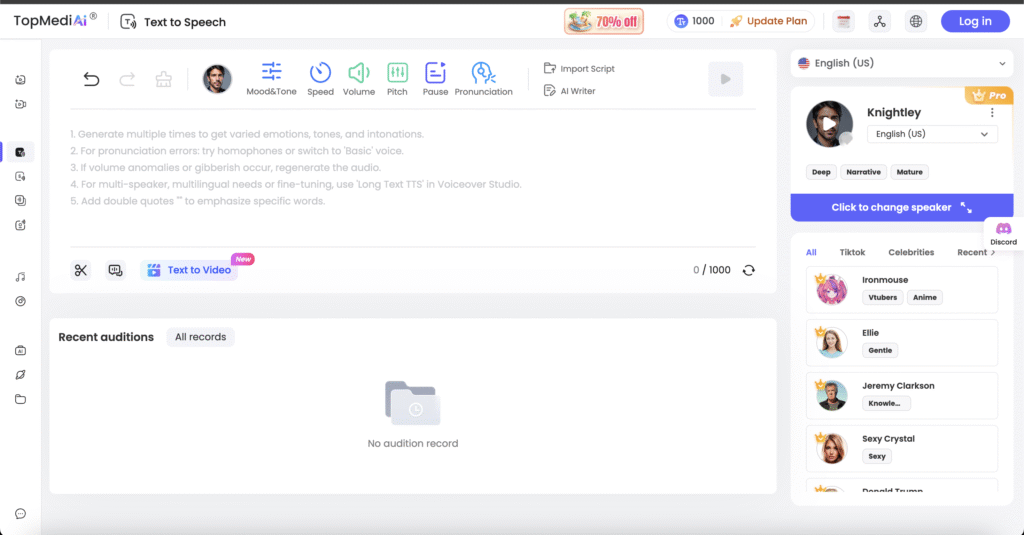
Task: Expand the English (US) language dropdown at top
Action: pos(902,63)
